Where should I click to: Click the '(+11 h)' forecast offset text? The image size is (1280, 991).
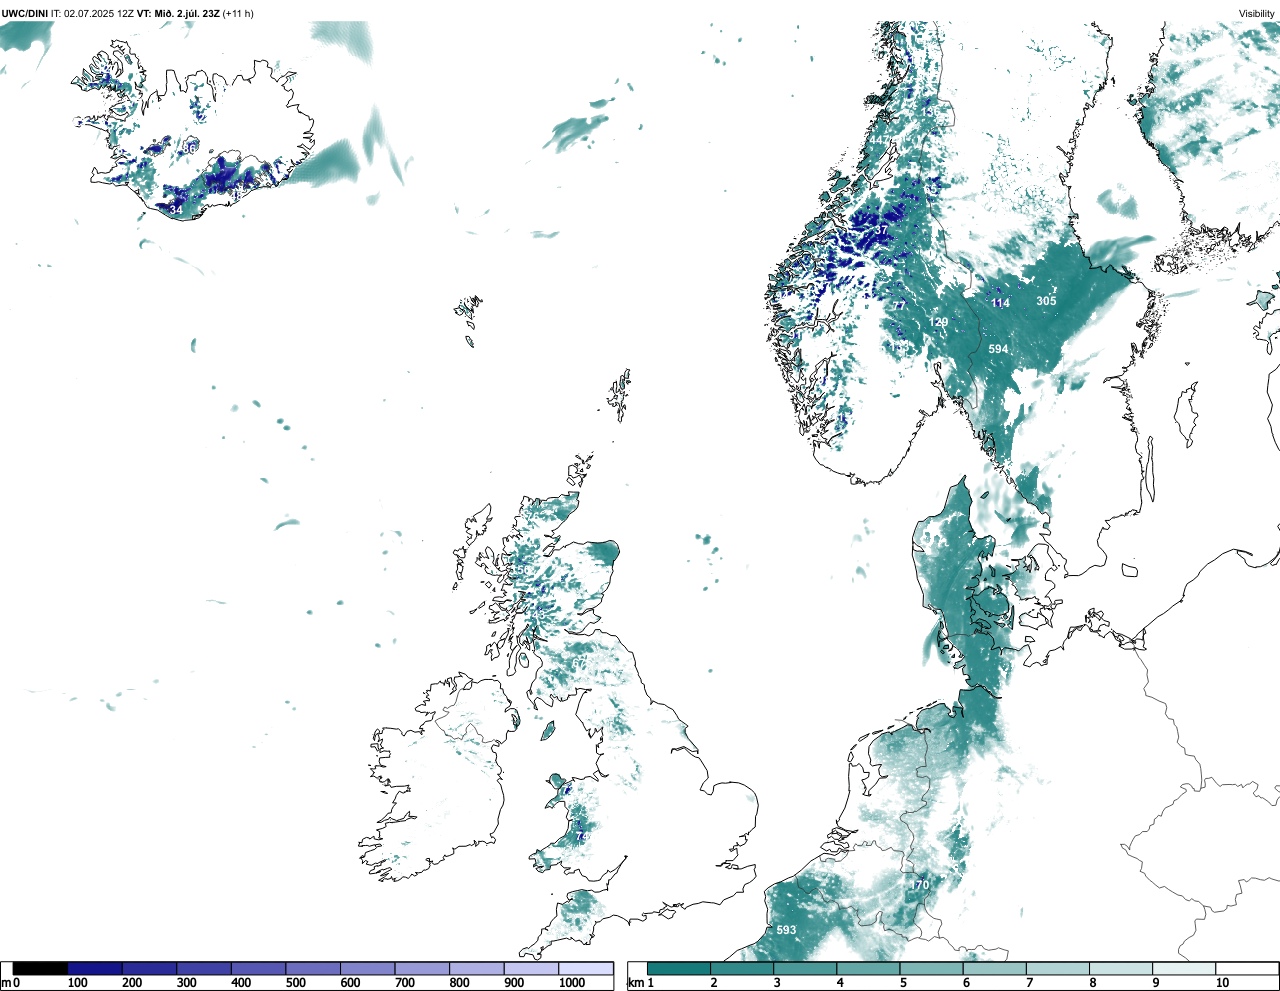coord(238,13)
